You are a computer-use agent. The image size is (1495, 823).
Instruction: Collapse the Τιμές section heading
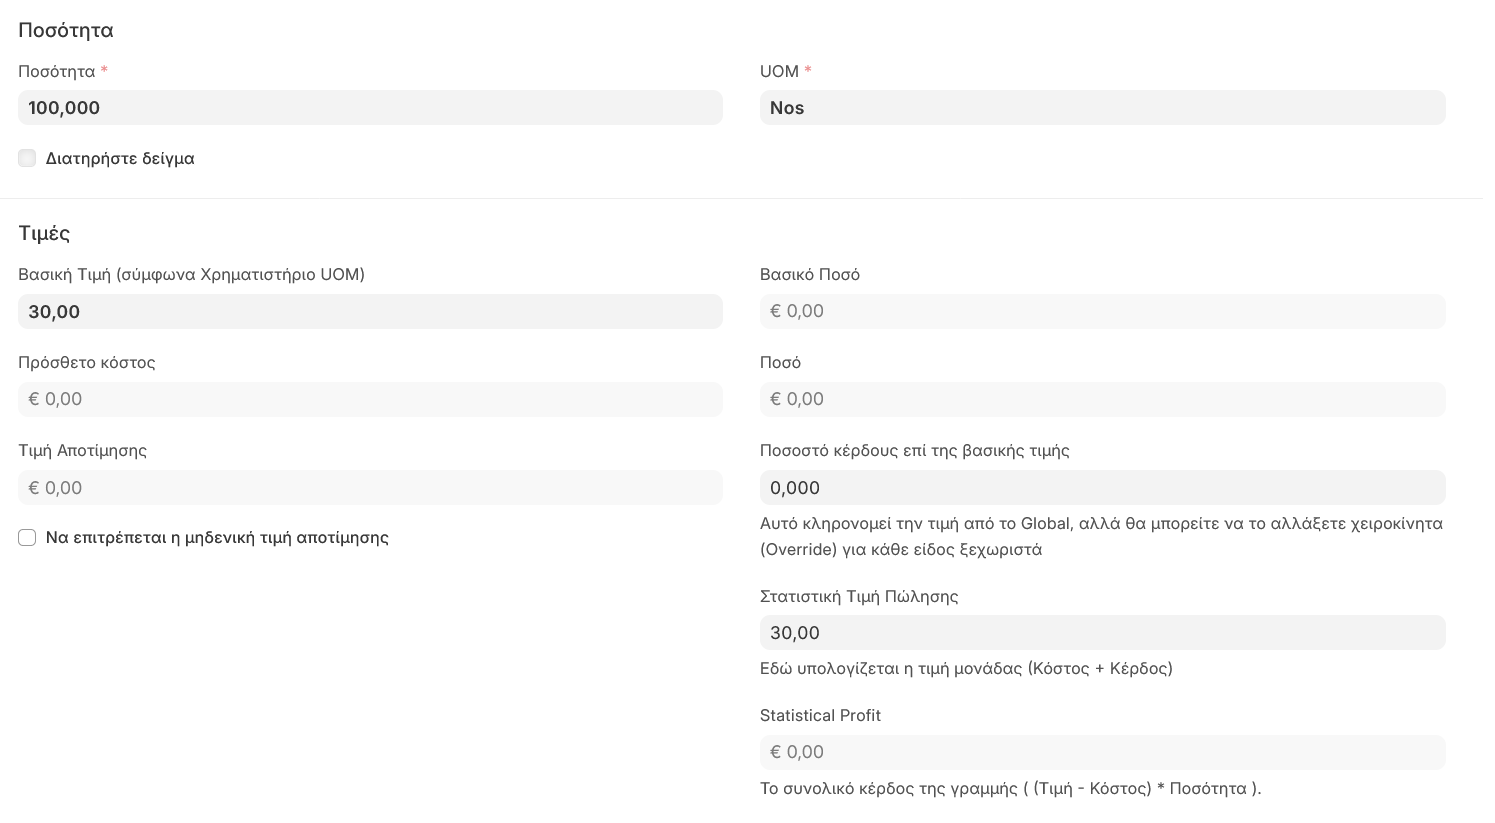44,233
